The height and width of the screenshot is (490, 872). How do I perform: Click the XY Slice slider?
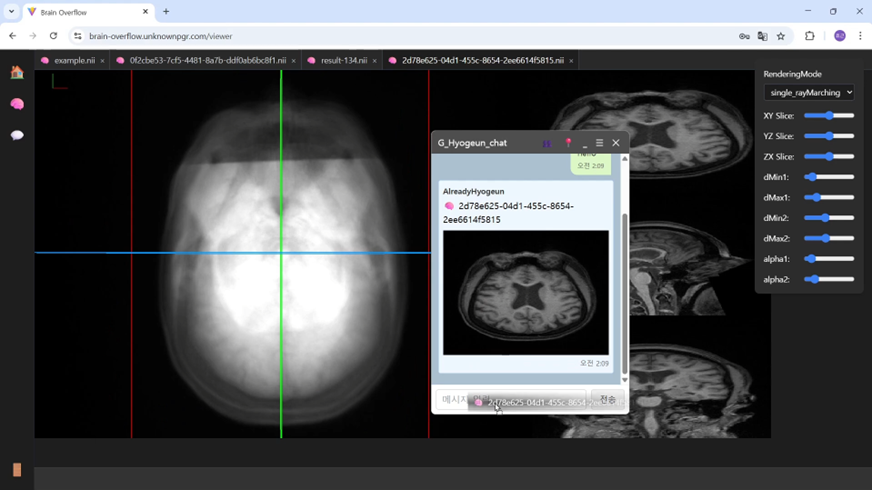(829, 116)
